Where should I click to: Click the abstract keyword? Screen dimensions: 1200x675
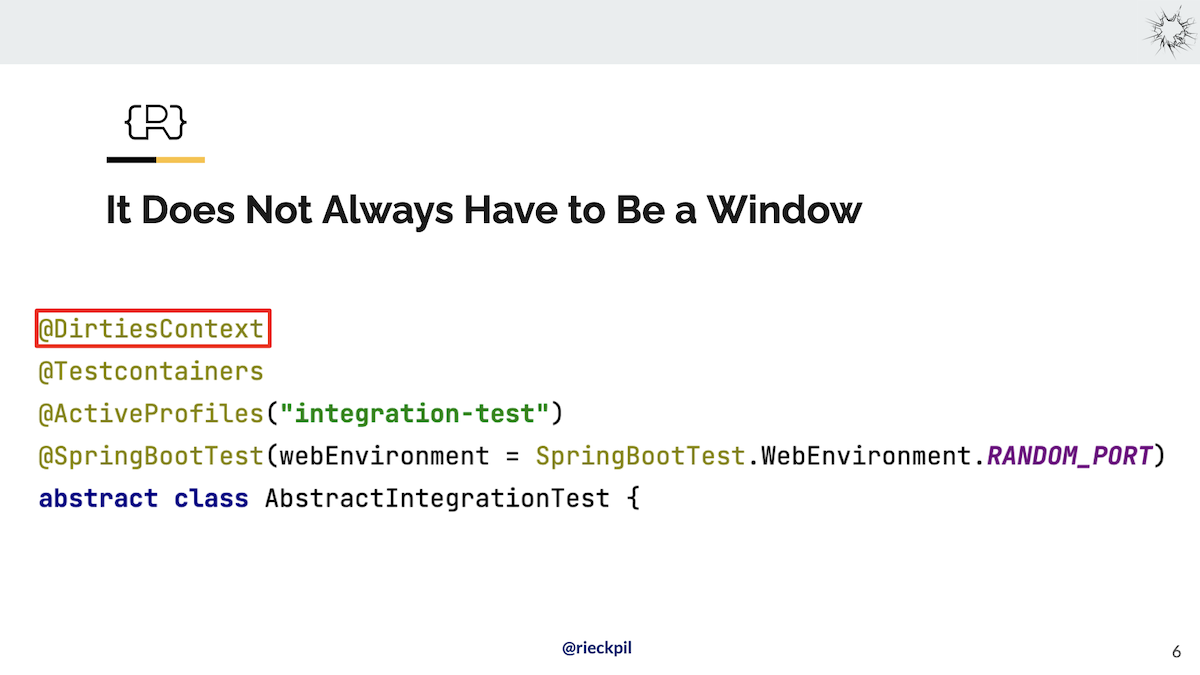(98, 497)
